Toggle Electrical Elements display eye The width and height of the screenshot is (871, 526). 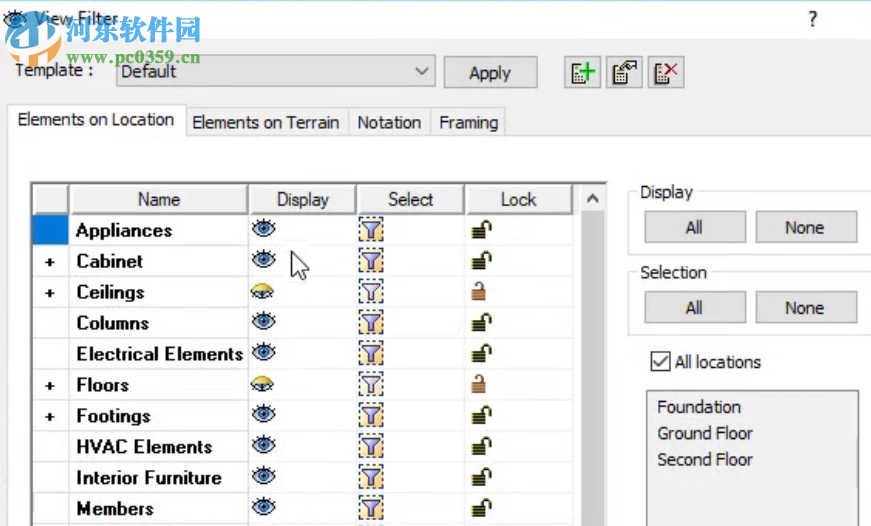coord(263,352)
